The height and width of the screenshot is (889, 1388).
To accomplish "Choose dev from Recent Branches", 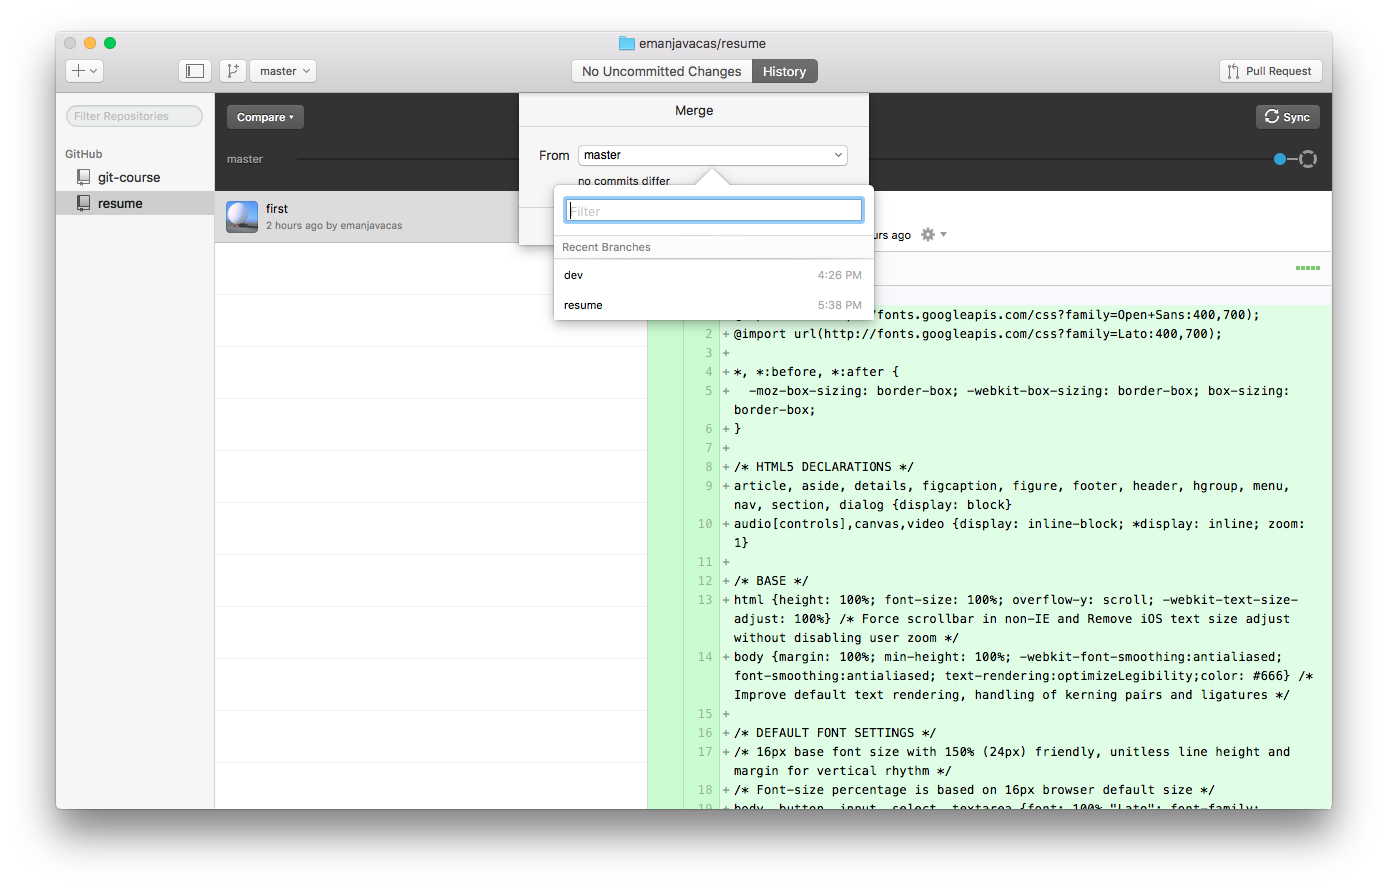I will click(x=714, y=275).
